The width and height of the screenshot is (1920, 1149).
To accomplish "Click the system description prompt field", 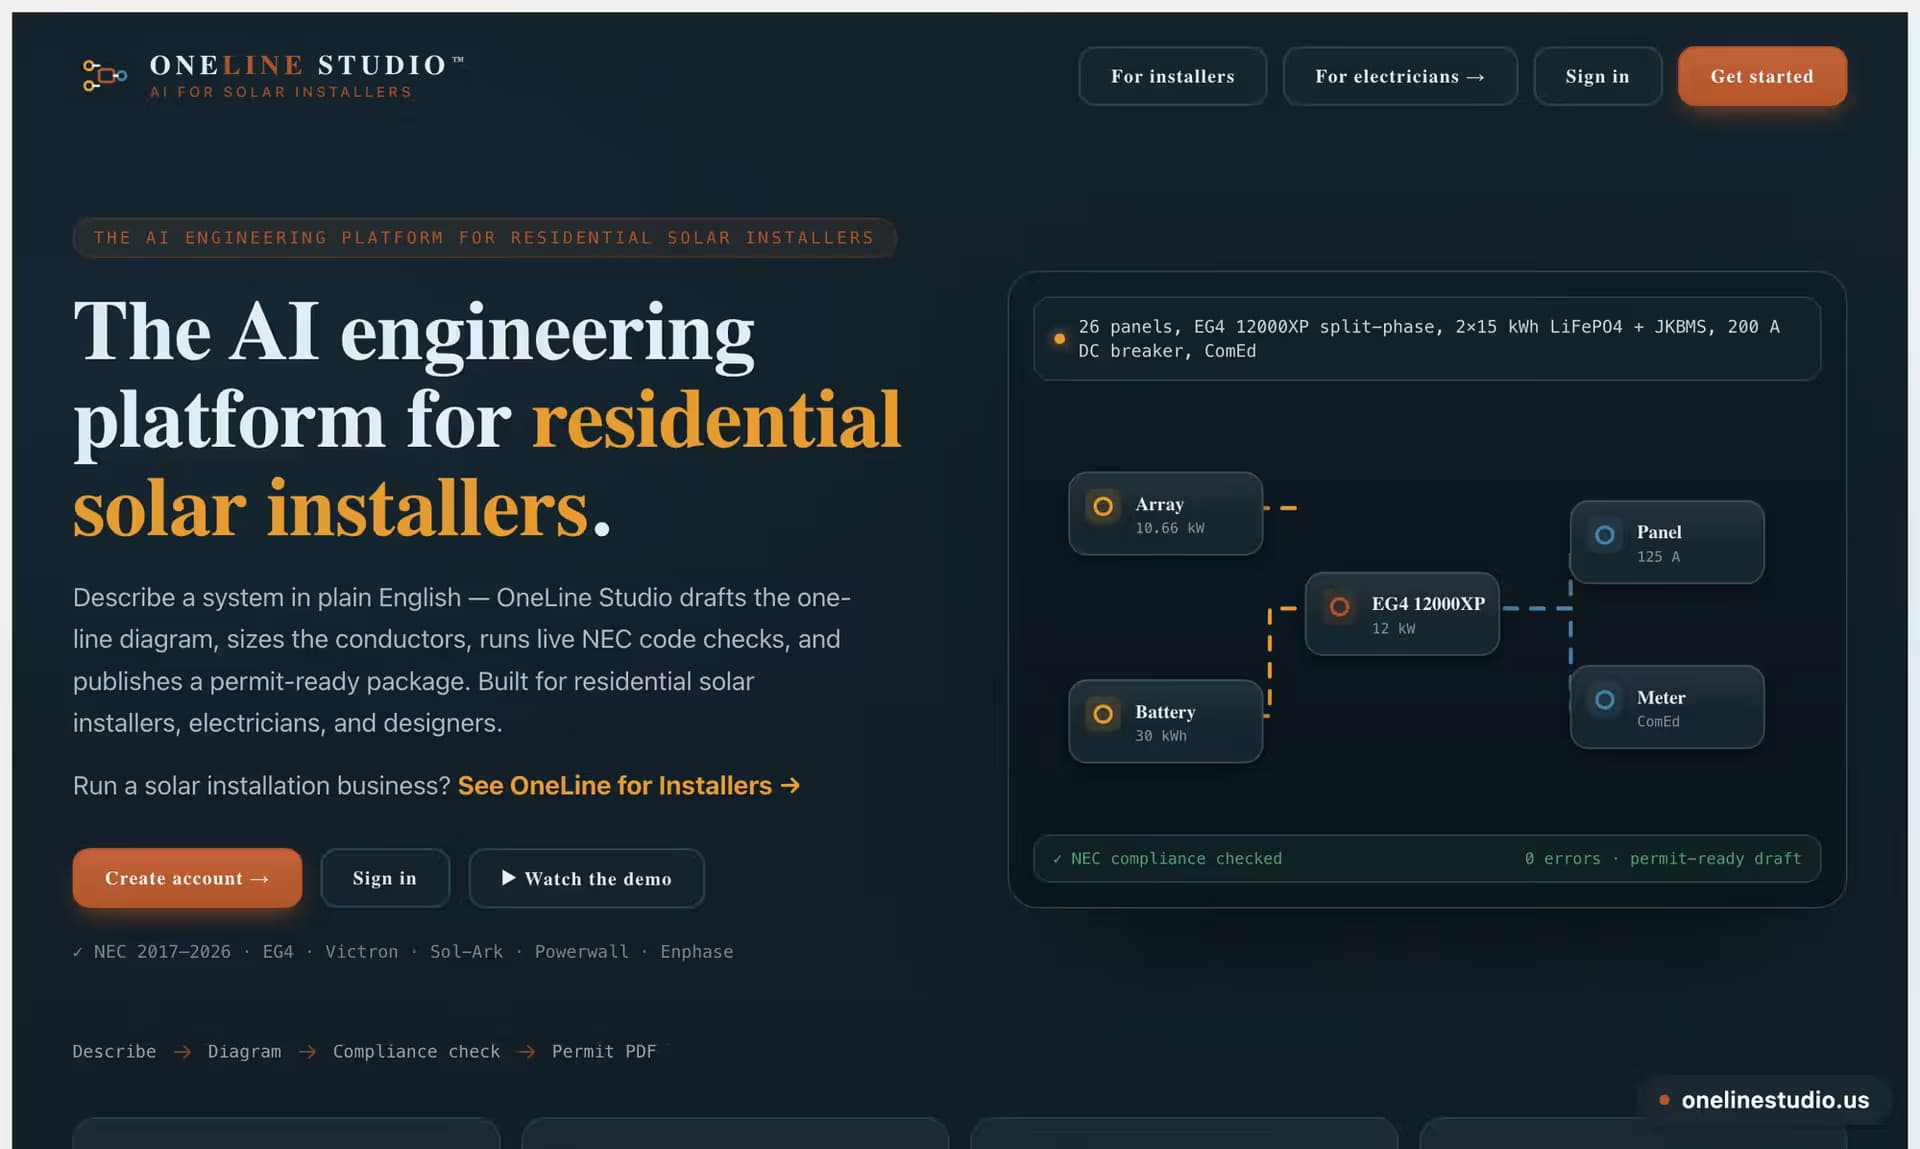I will click(1427, 339).
